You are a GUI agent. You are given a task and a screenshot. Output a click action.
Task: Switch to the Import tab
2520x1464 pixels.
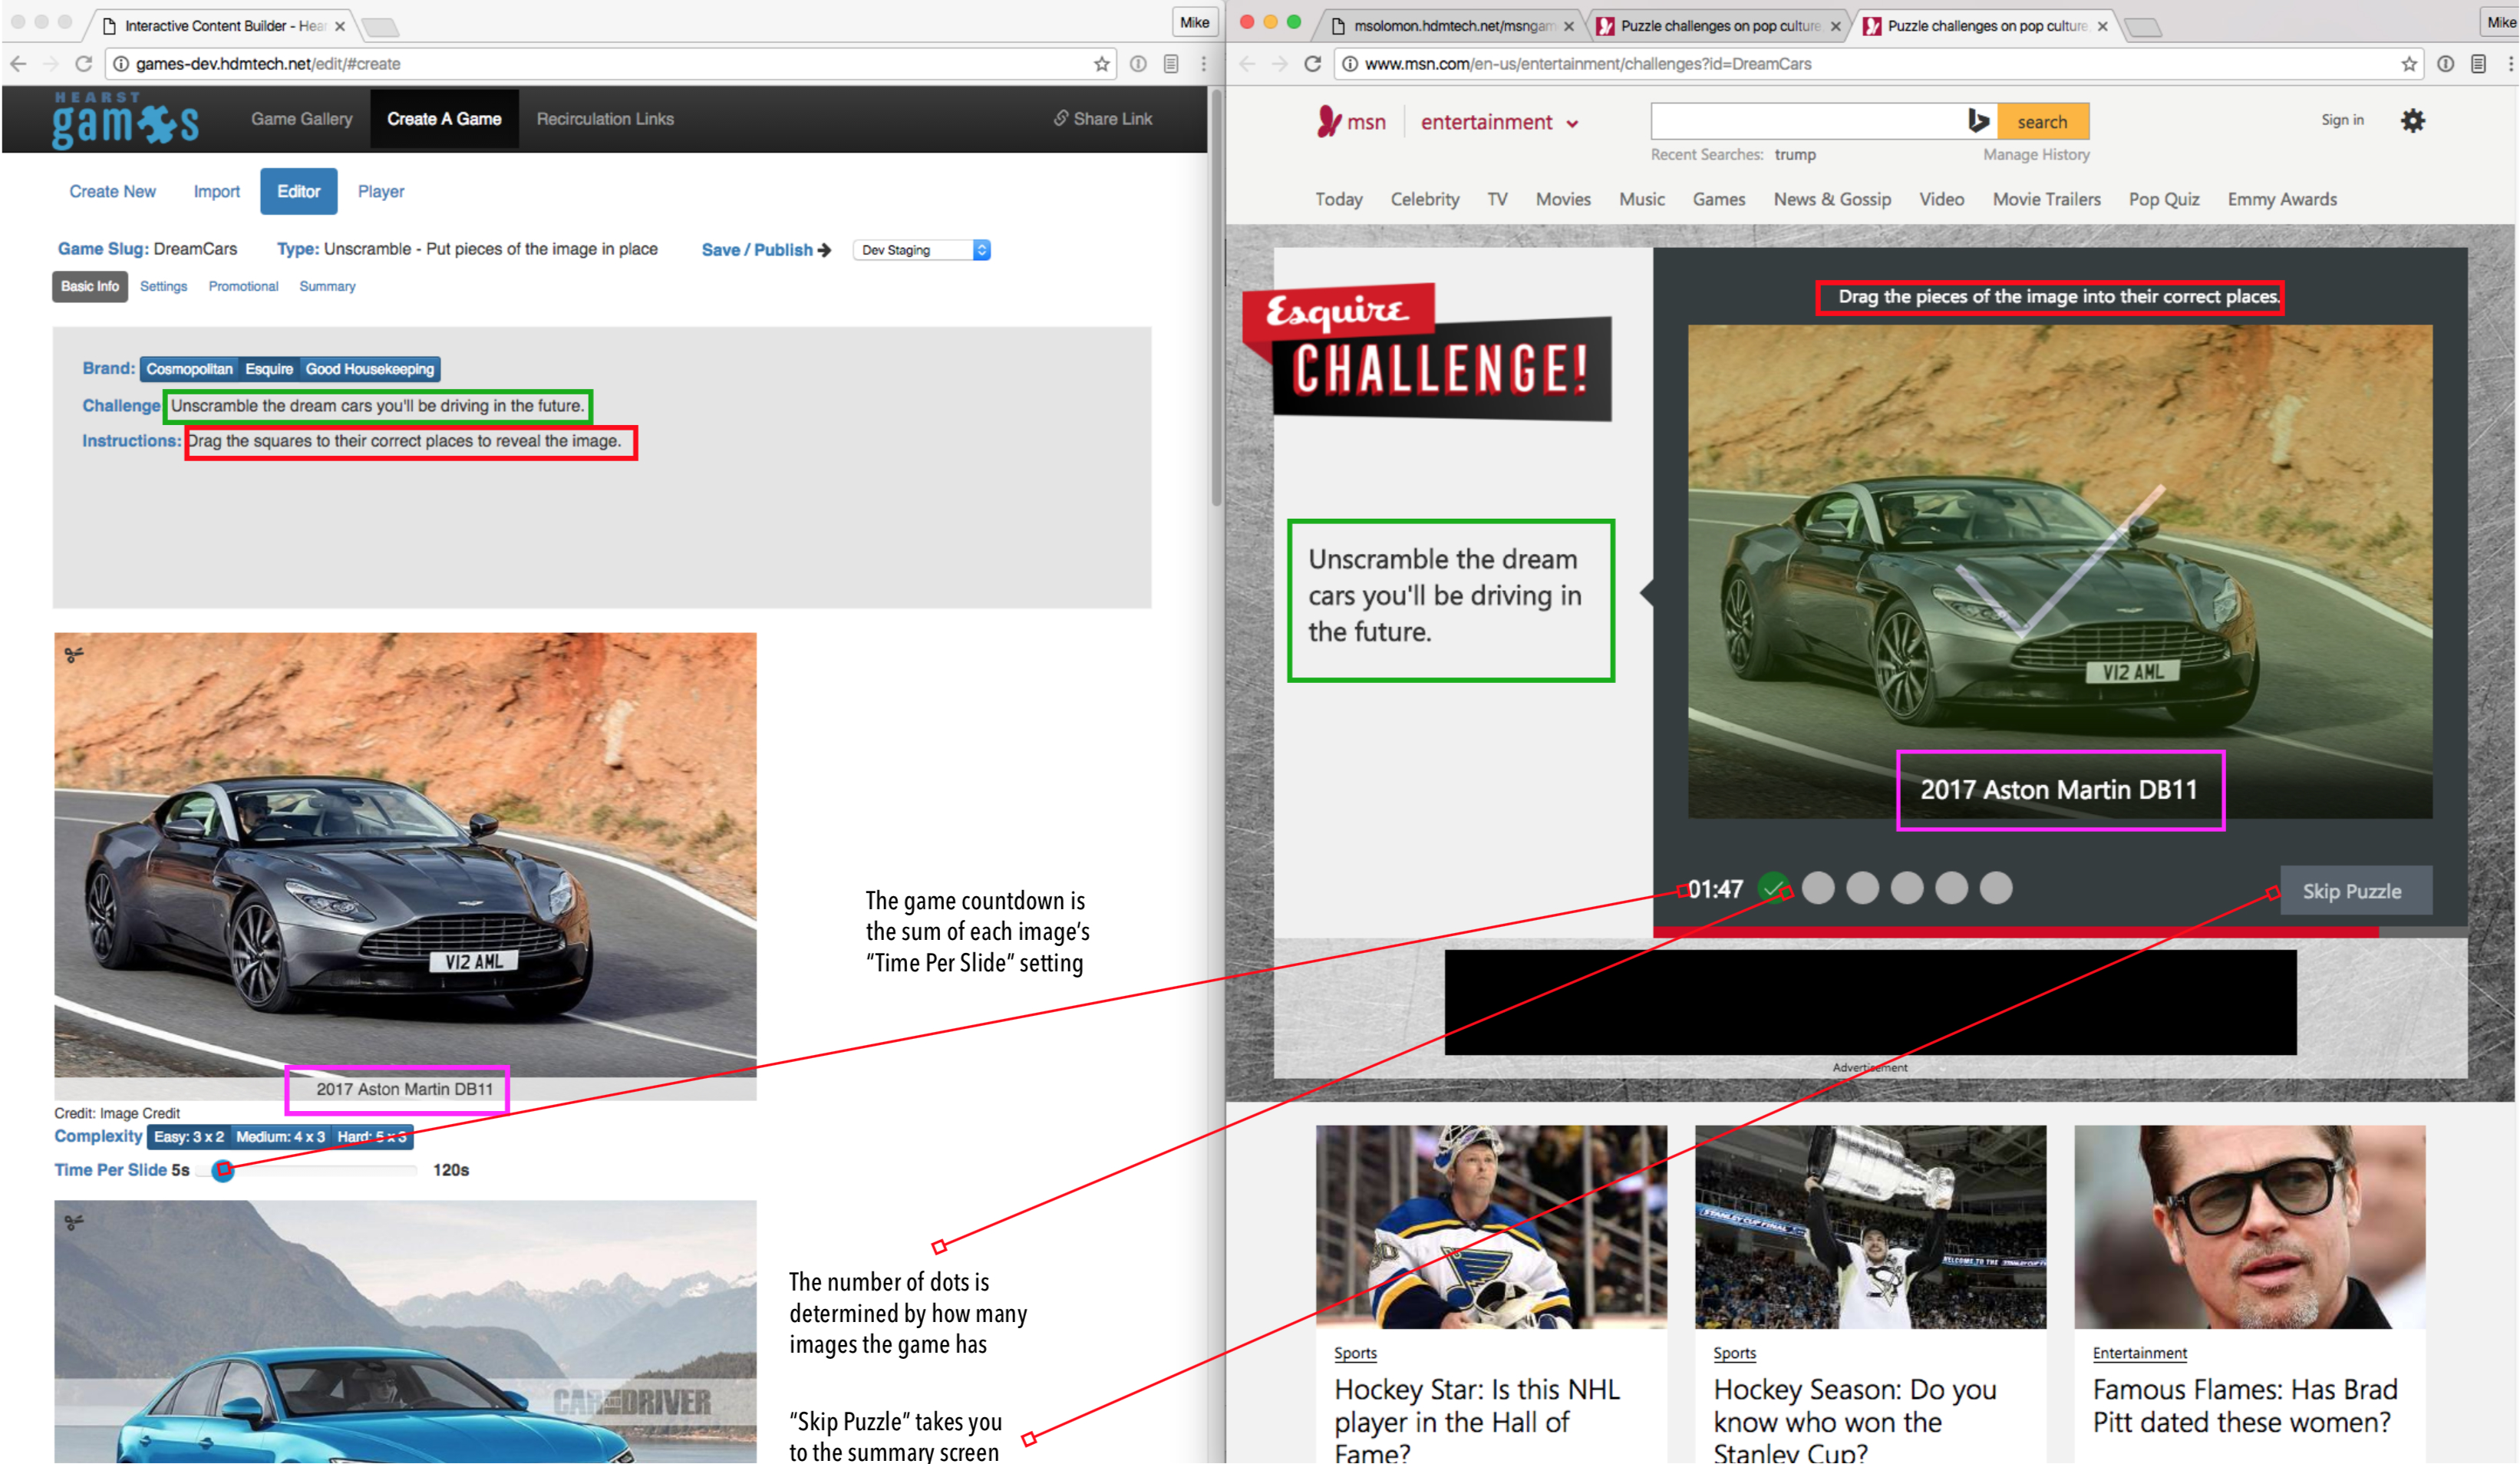(x=217, y=192)
